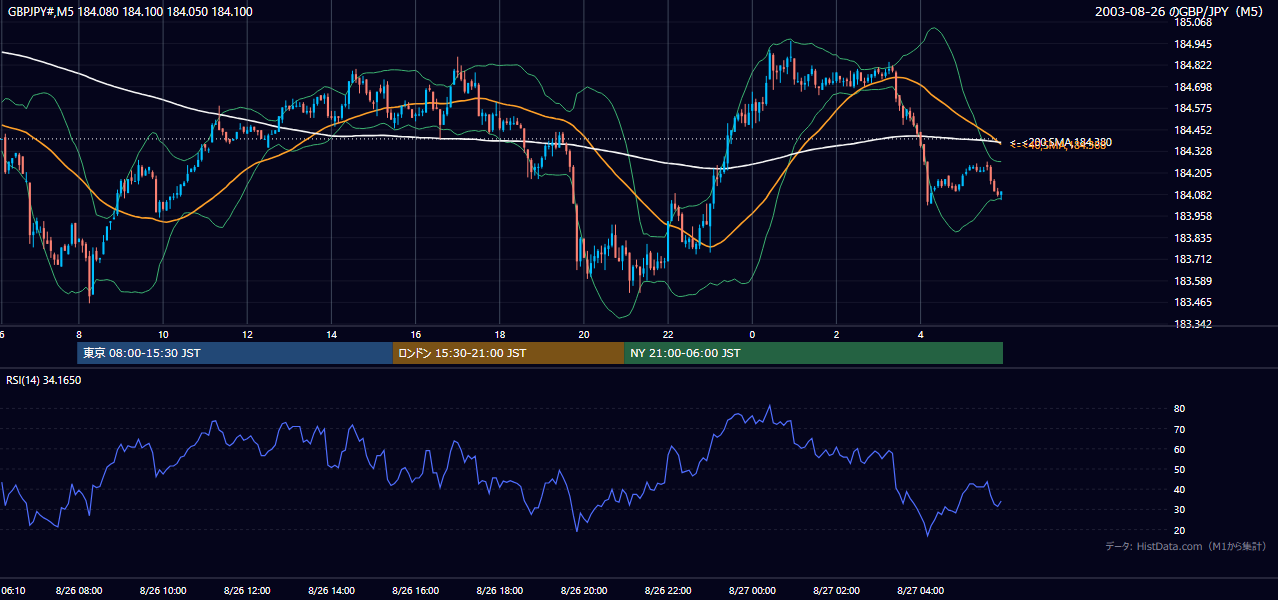This screenshot has width=1278, height=600.
Task: Click hour label 10 under price chart
Action: (162, 334)
